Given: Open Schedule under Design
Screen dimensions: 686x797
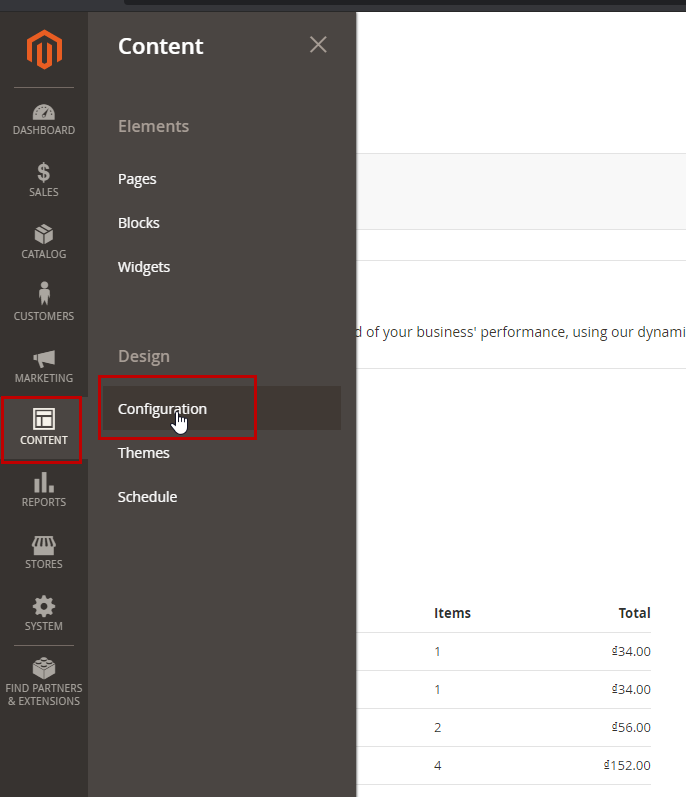Looking at the screenshot, I should 147,497.
